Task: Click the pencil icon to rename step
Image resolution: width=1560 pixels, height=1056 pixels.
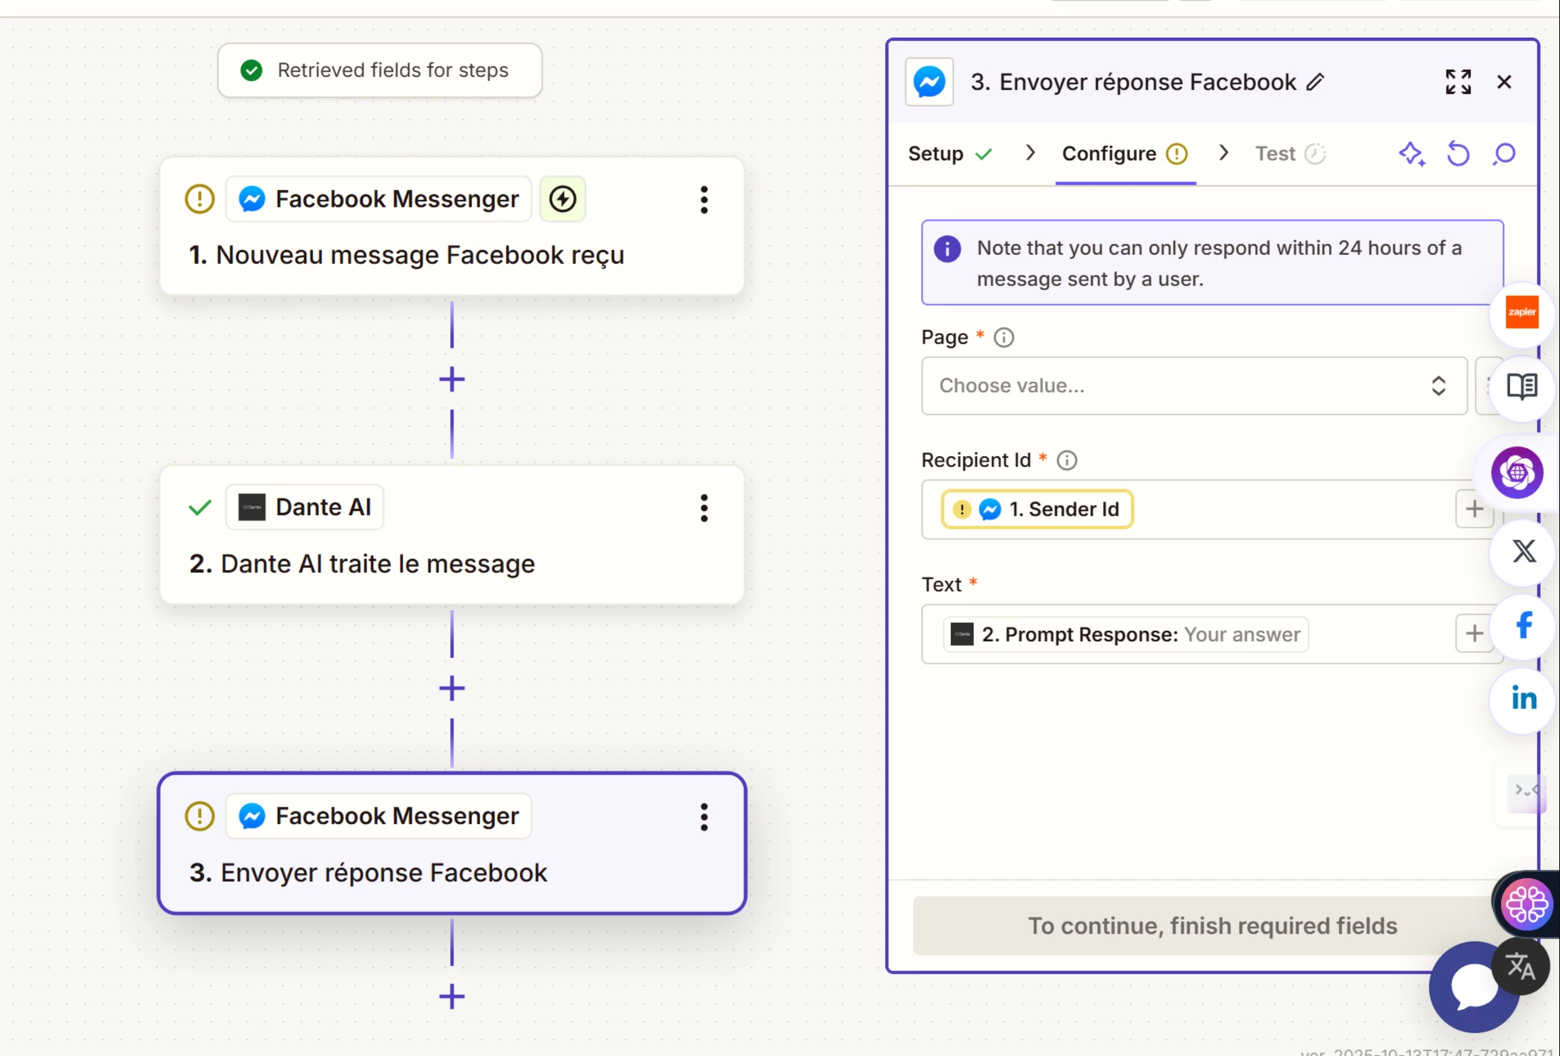Action: (1316, 82)
